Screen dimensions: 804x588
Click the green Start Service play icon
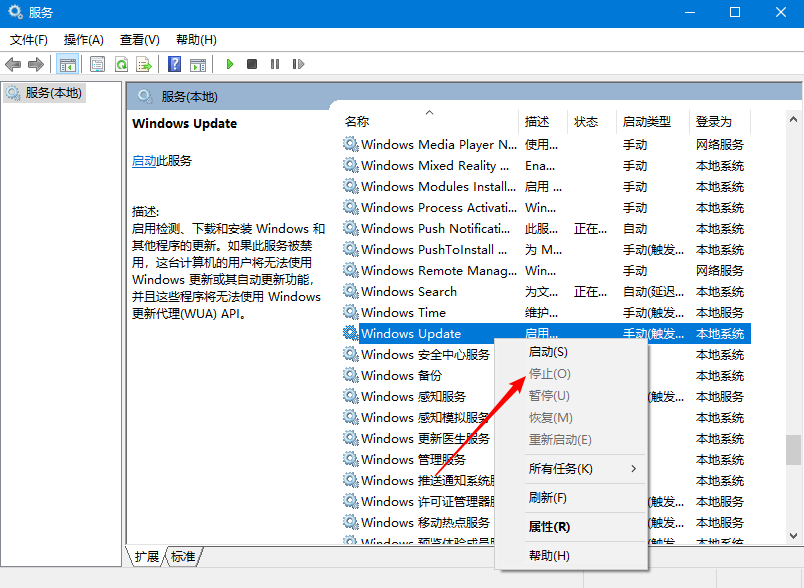pos(230,64)
